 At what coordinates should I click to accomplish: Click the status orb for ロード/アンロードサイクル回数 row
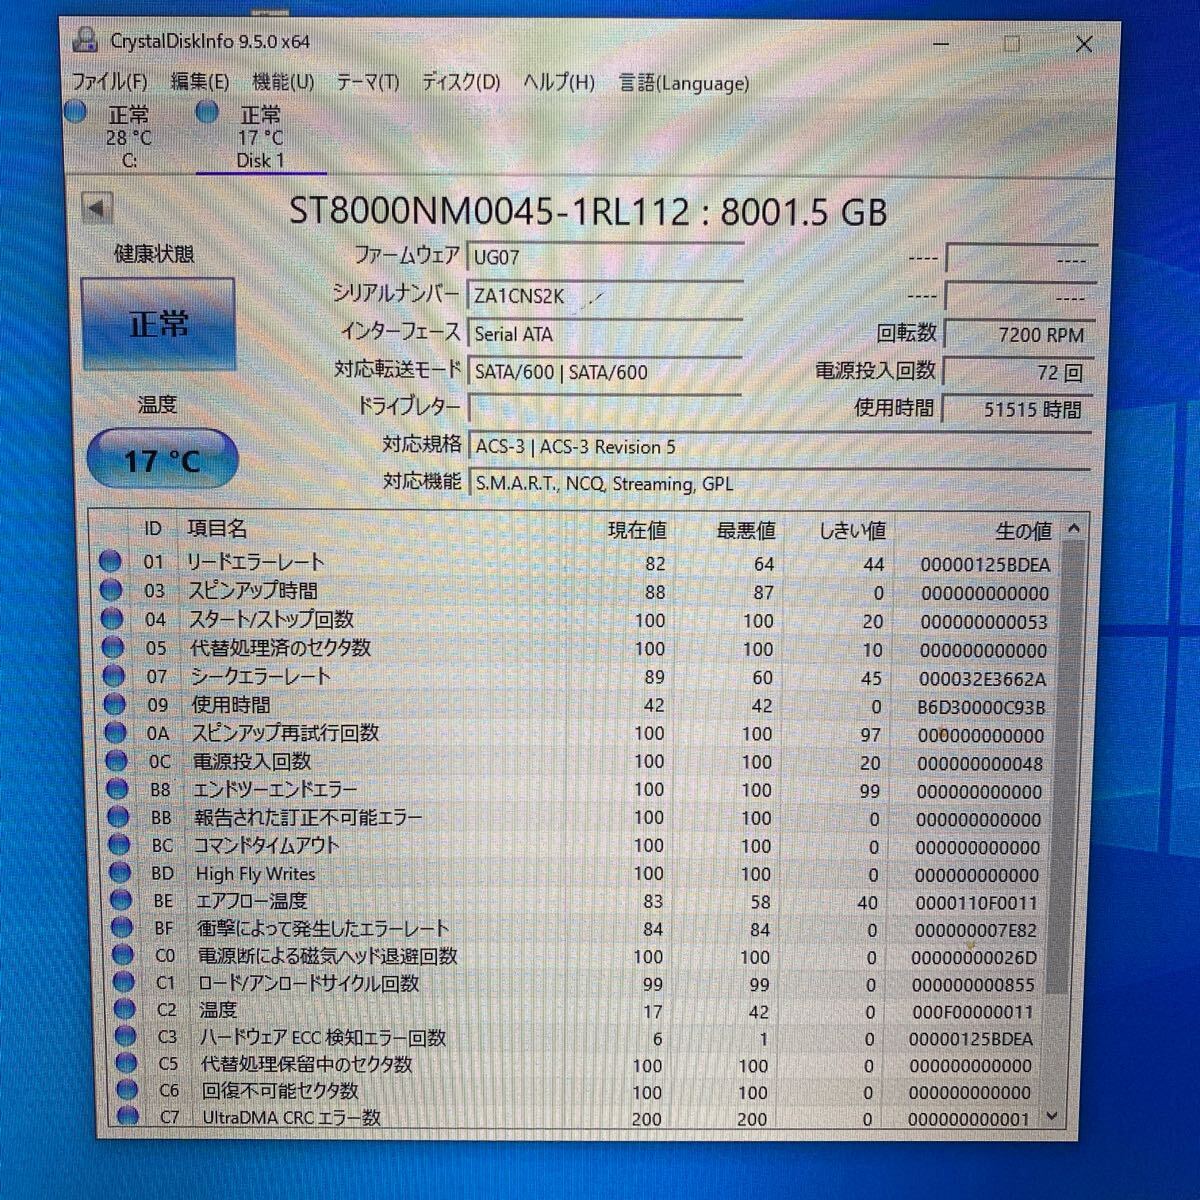click(x=124, y=982)
